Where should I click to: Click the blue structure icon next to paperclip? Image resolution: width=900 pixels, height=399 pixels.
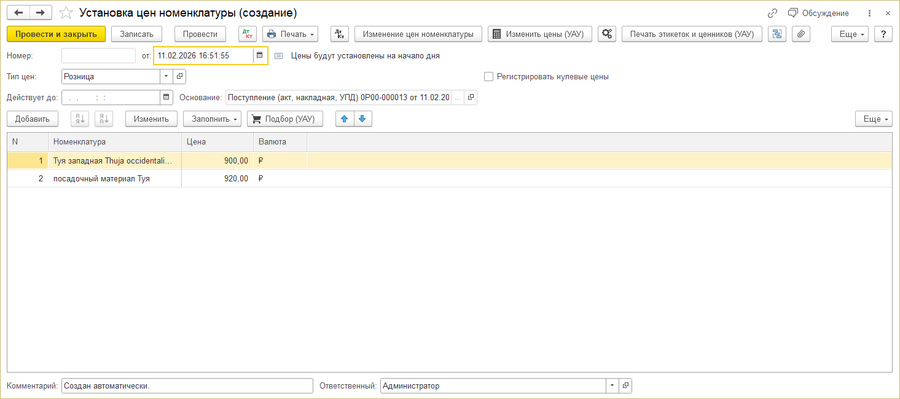tap(777, 34)
